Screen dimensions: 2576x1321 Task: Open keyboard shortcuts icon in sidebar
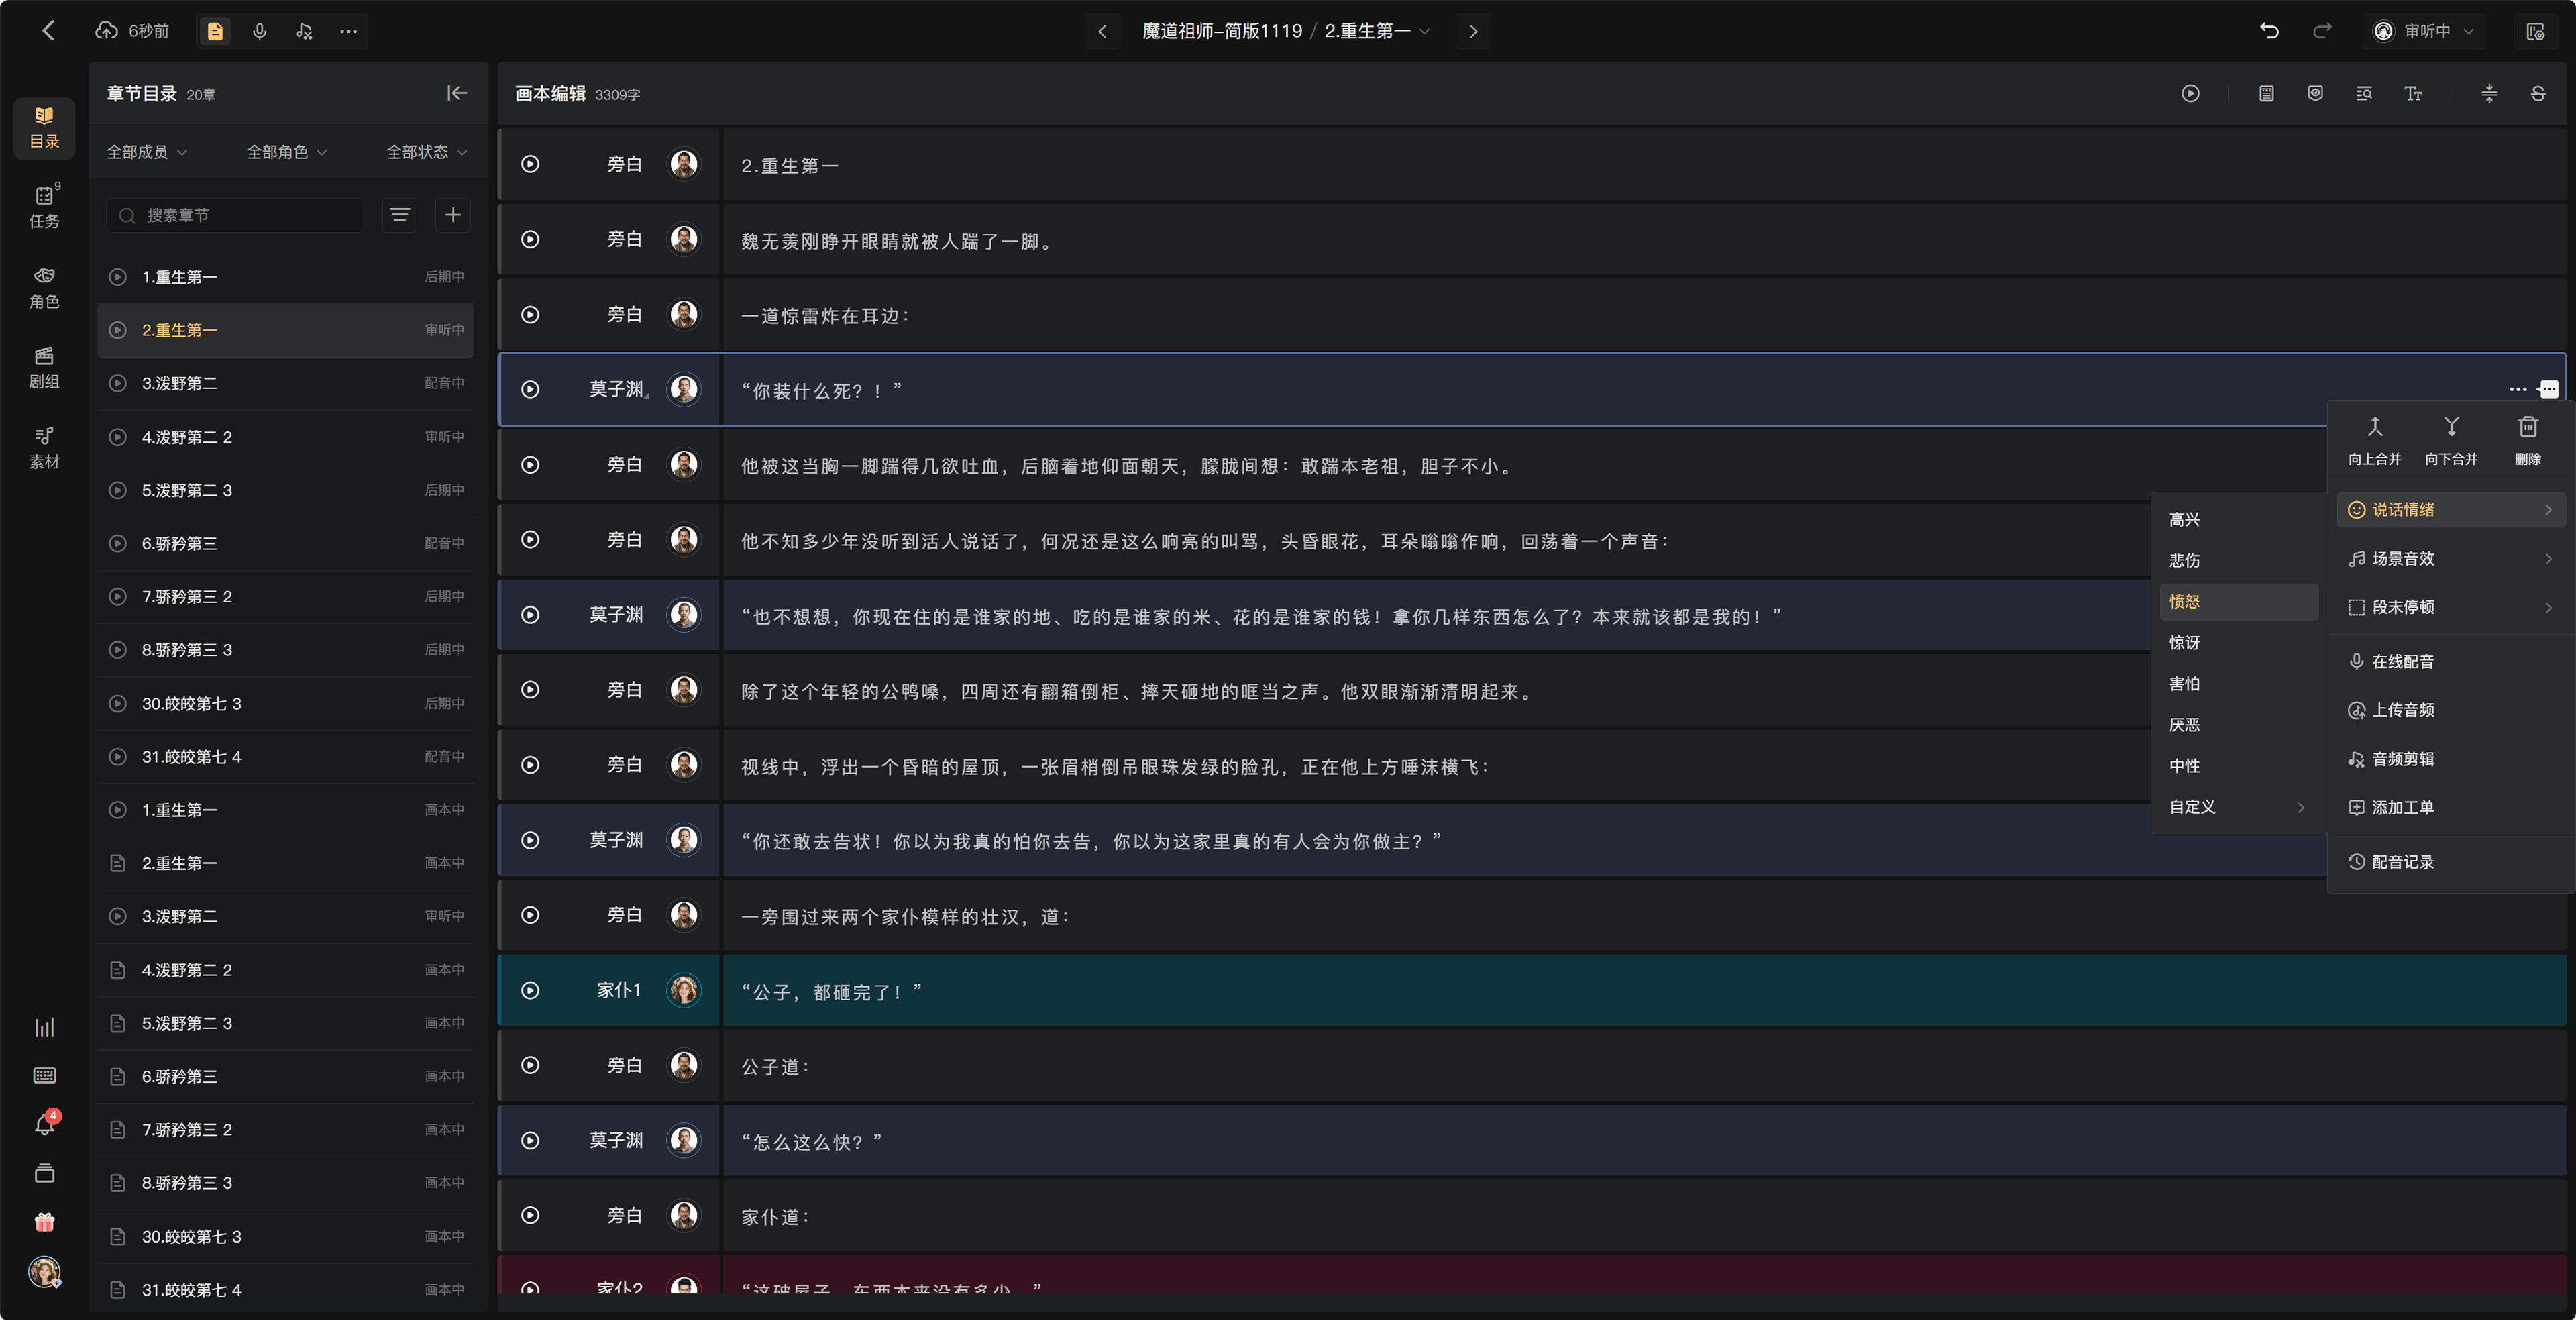click(x=44, y=1076)
